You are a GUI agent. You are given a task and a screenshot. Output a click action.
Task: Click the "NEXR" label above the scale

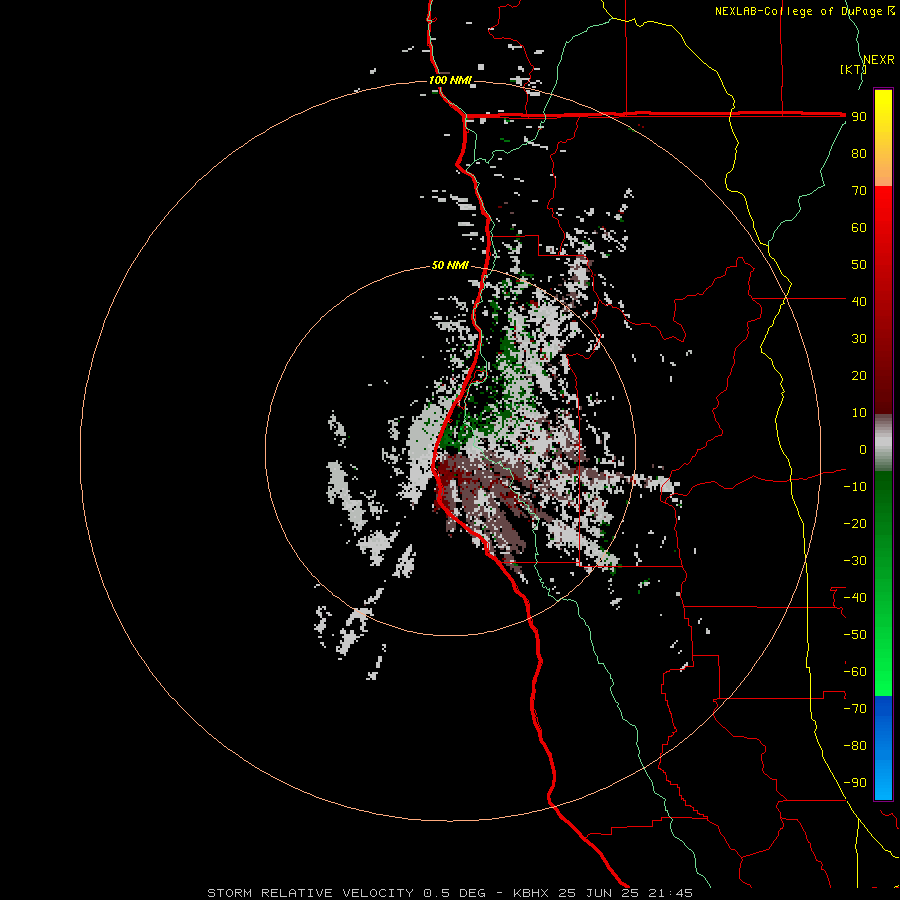[x=879, y=60]
